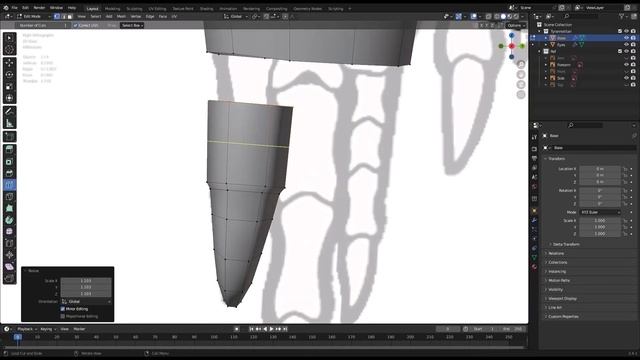Click the Play animation button
Viewport: 640px width, 360px height.
(271, 329)
